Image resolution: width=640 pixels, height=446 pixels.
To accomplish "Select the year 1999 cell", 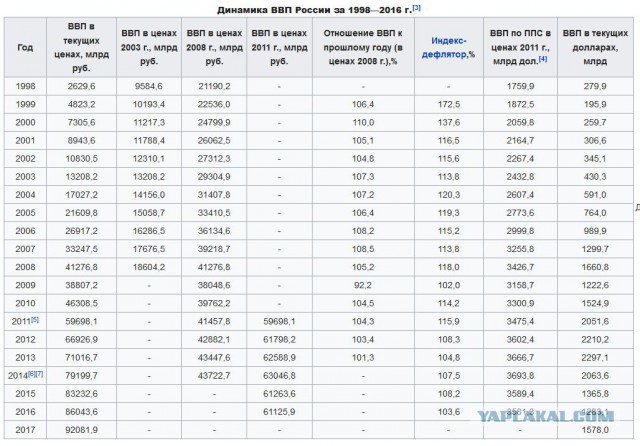I will [25, 104].
